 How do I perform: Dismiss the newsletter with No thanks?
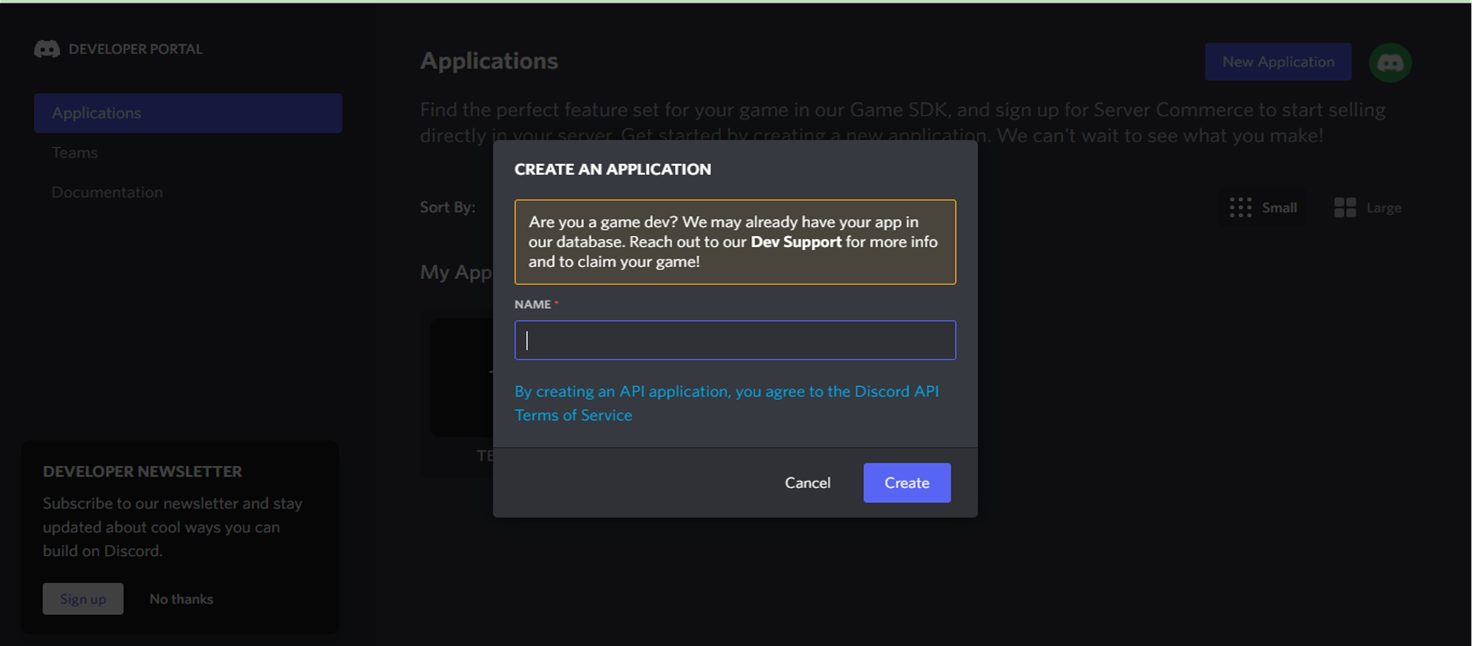tap(181, 599)
